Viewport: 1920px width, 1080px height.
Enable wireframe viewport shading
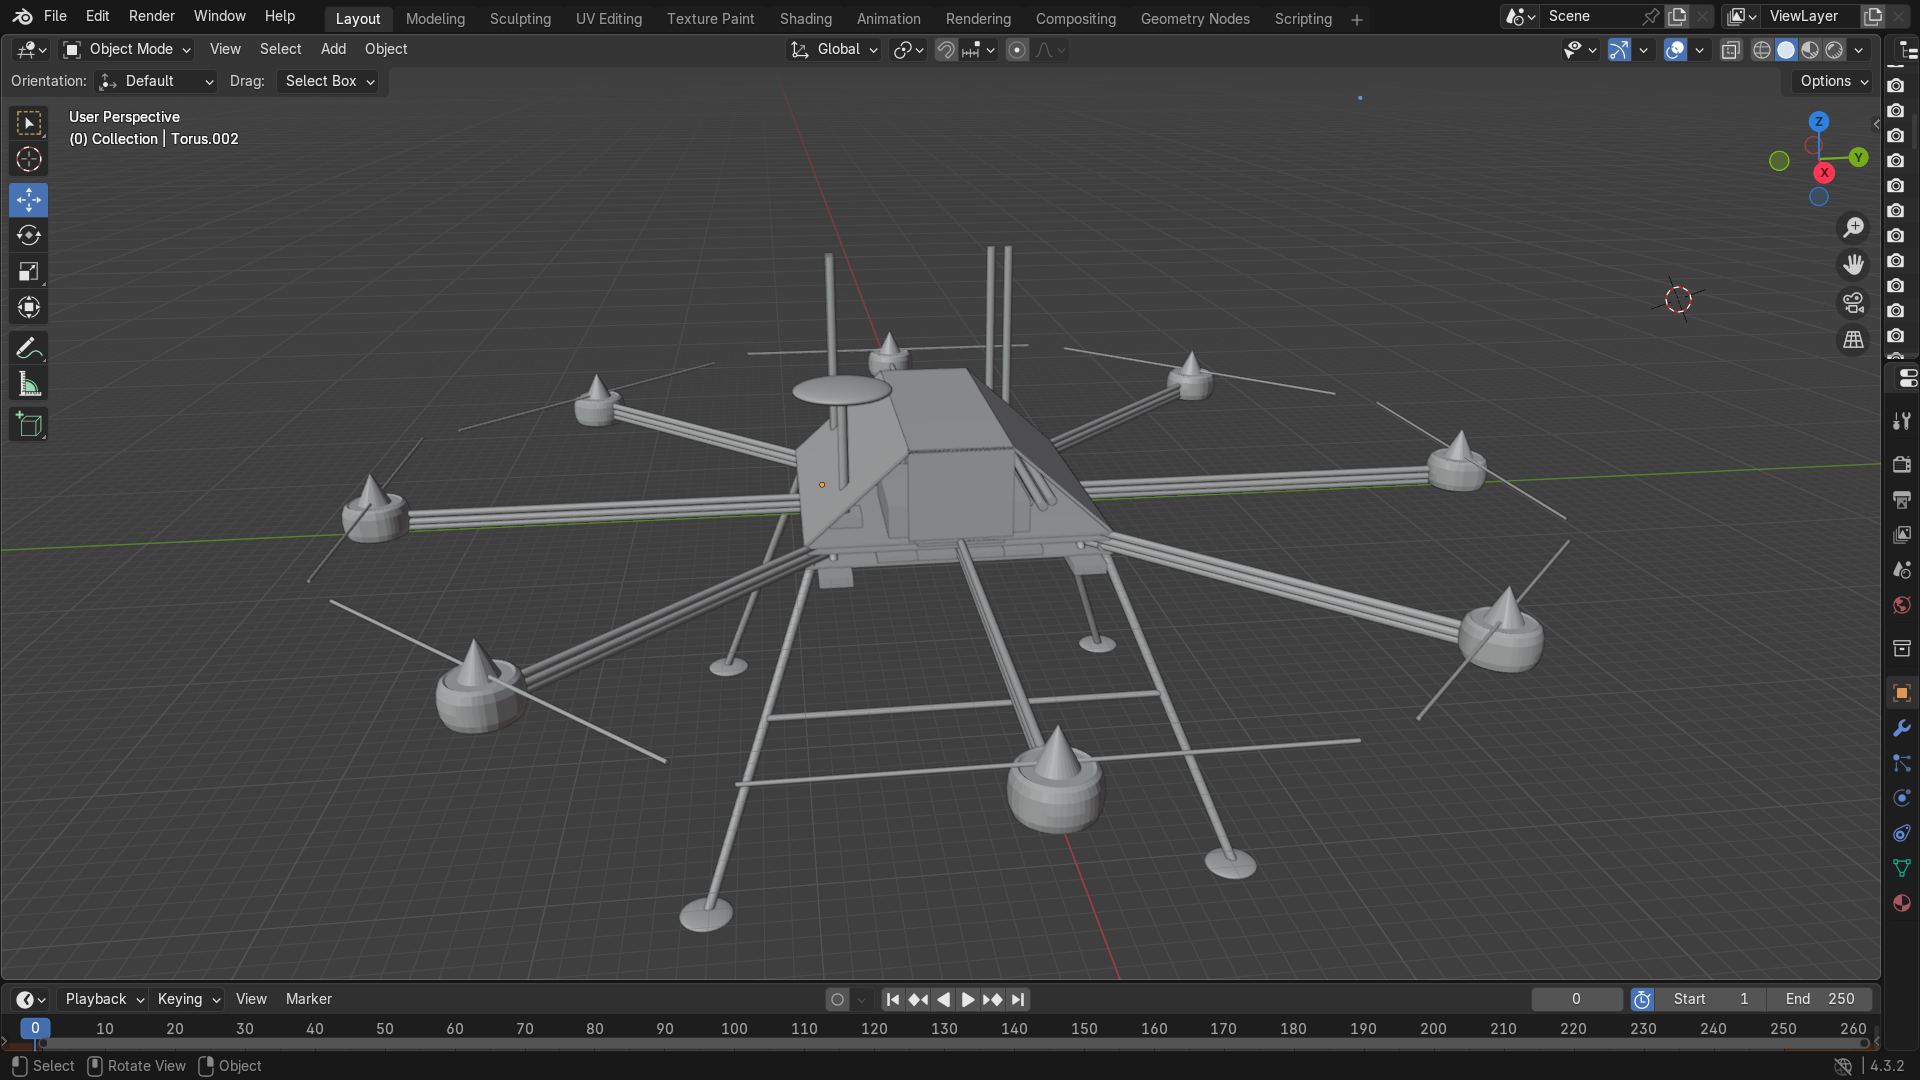point(1762,49)
